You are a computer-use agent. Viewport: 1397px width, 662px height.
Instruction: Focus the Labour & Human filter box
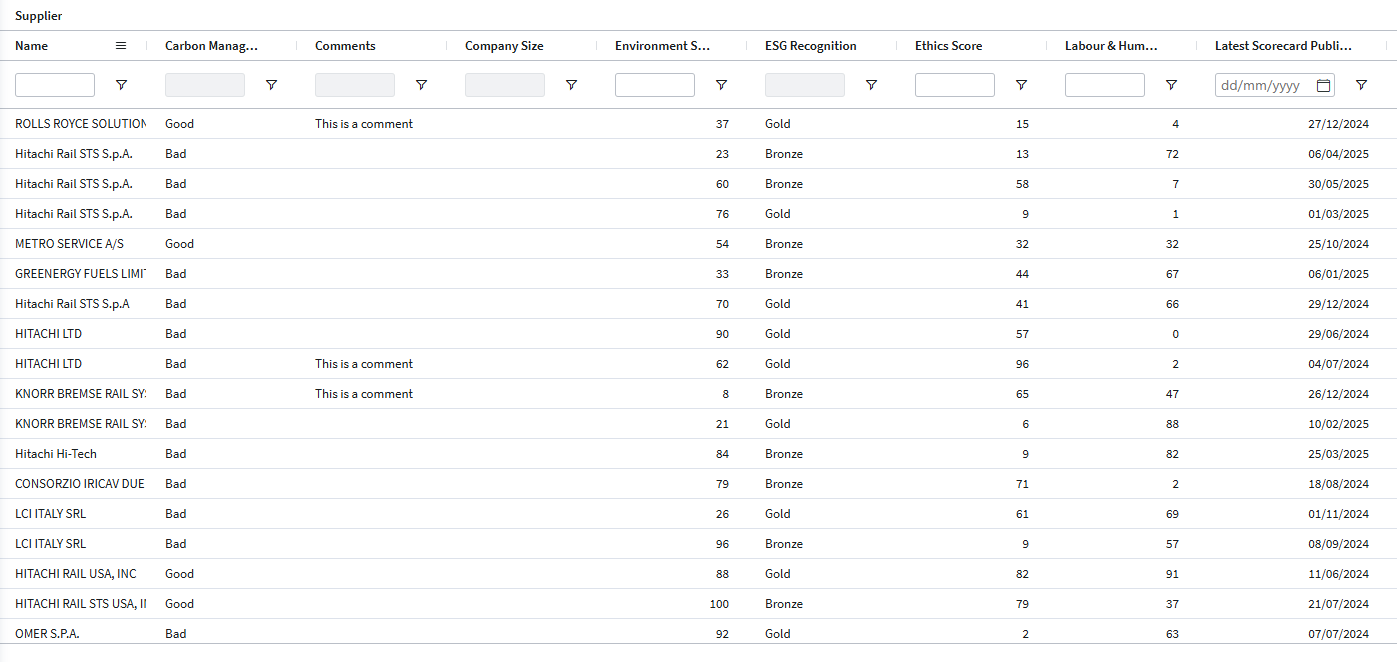(x=1105, y=85)
